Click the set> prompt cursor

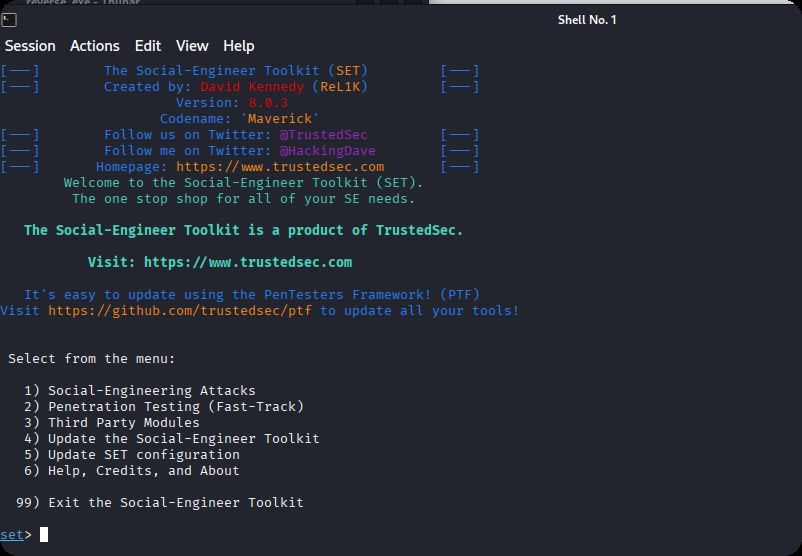point(44,535)
